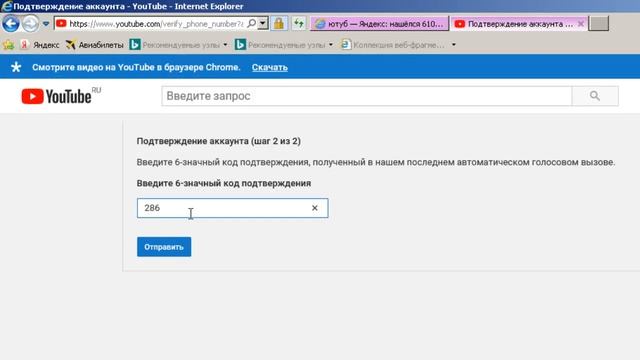640x360 pixels.
Task: Expand second 'Рекомендуемые узлы' dropdown arrow
Action: click(331, 45)
